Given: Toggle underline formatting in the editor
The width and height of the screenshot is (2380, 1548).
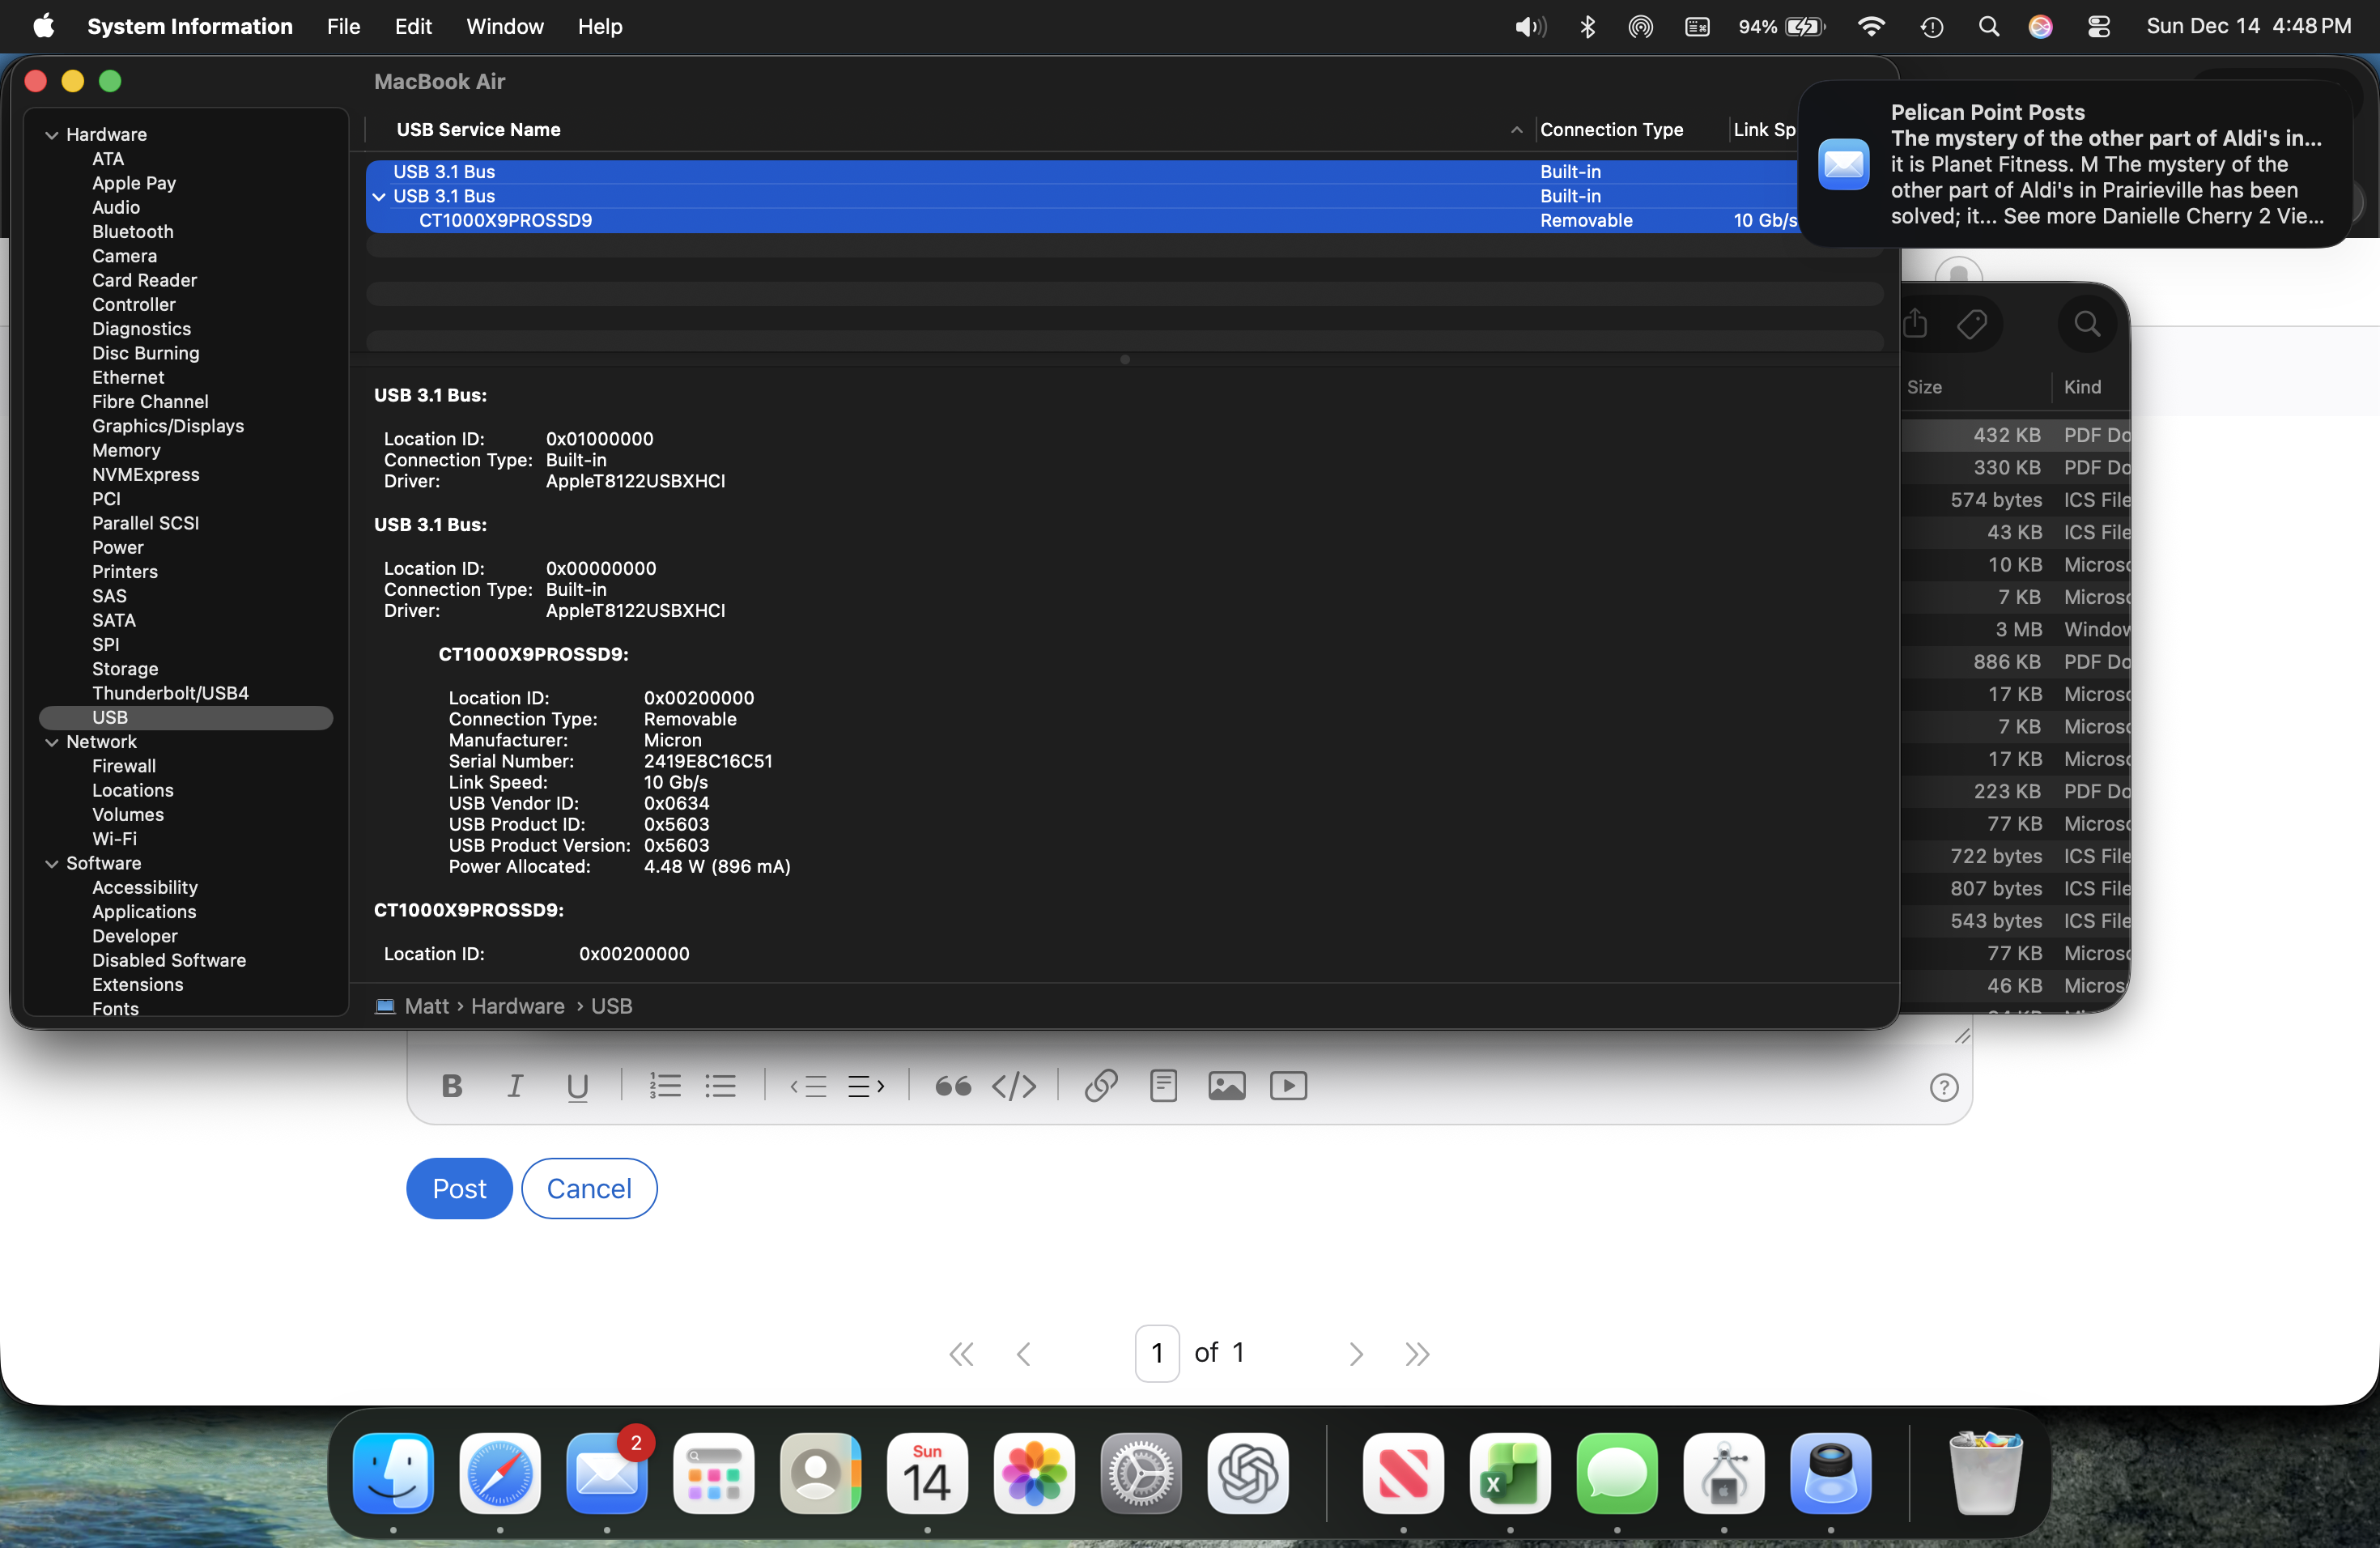Looking at the screenshot, I should click(577, 1086).
